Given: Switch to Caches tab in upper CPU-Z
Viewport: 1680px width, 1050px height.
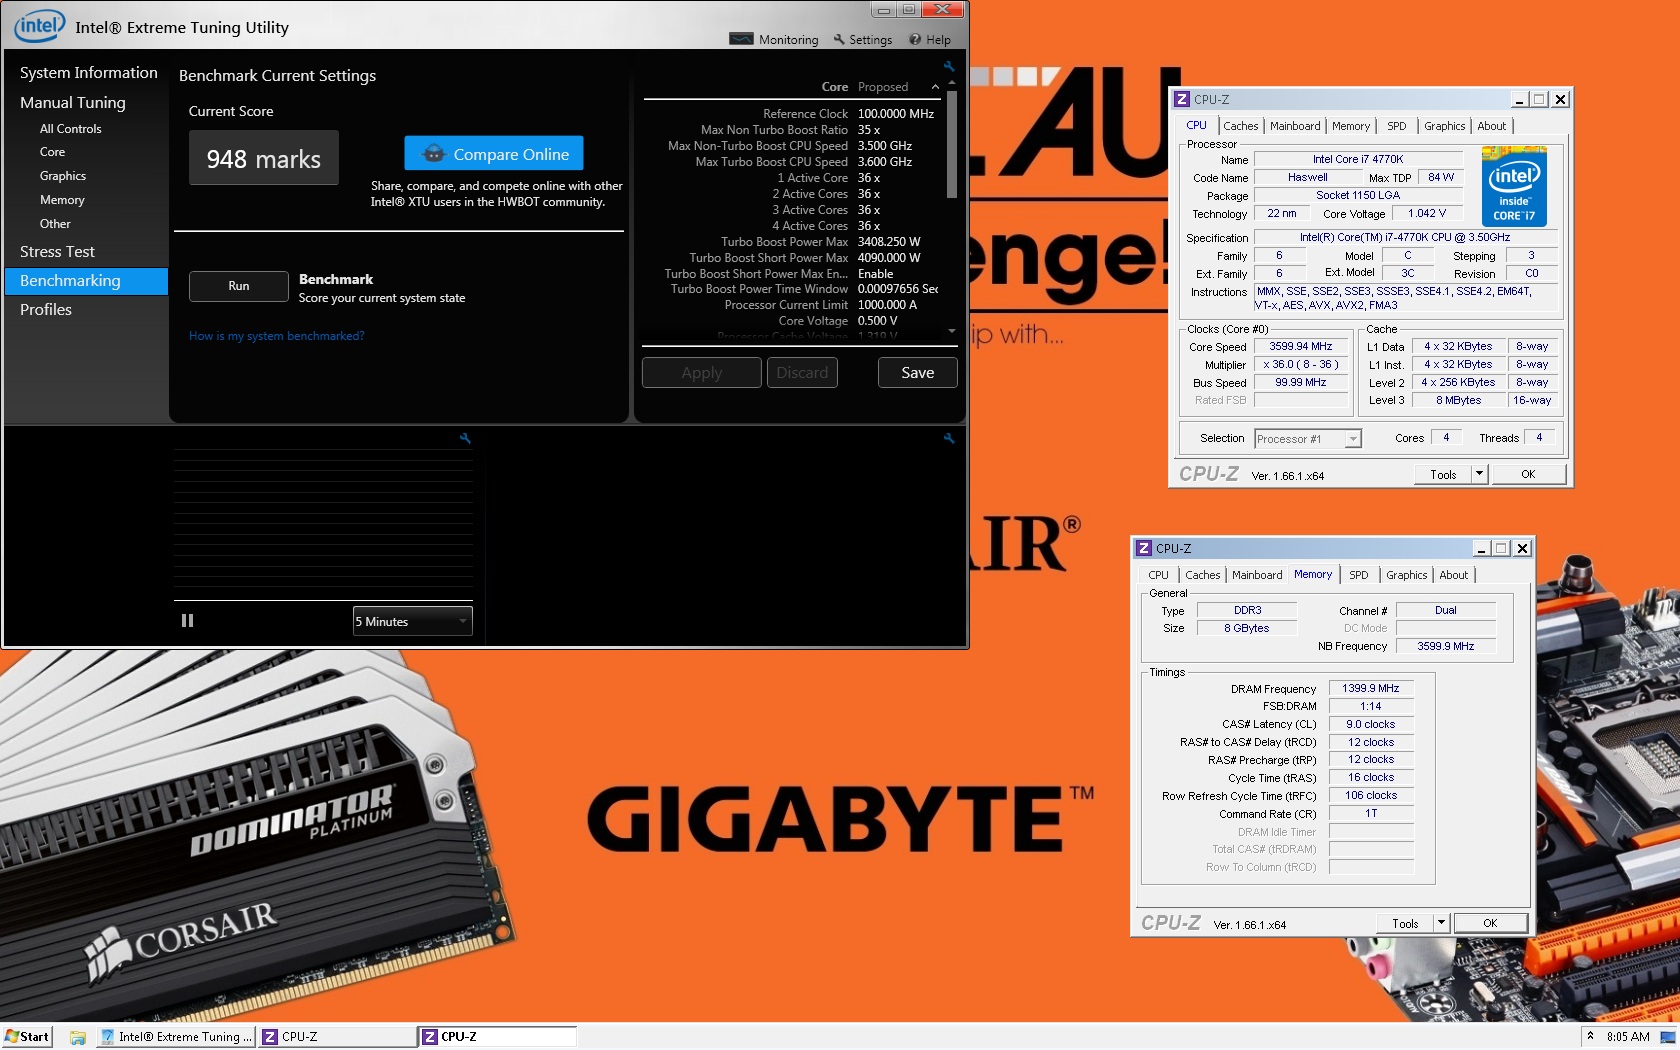Looking at the screenshot, I should click(1240, 126).
